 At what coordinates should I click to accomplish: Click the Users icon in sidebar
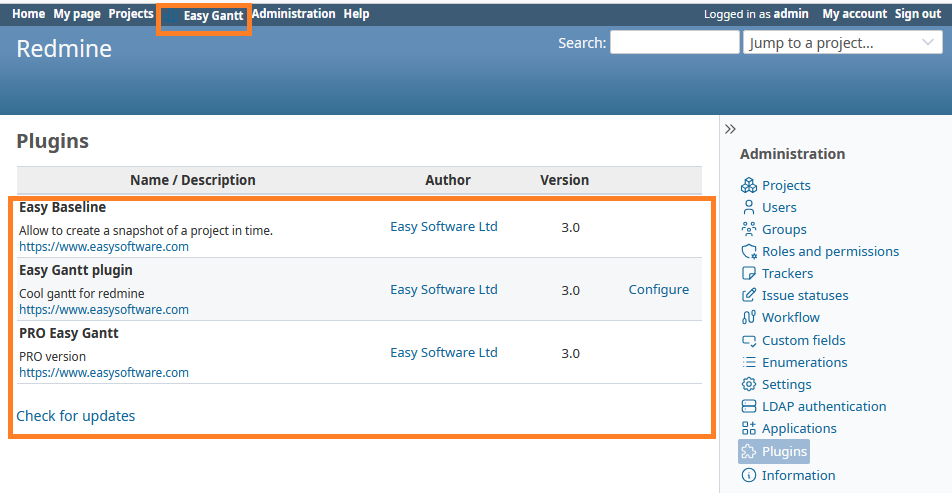click(x=749, y=208)
